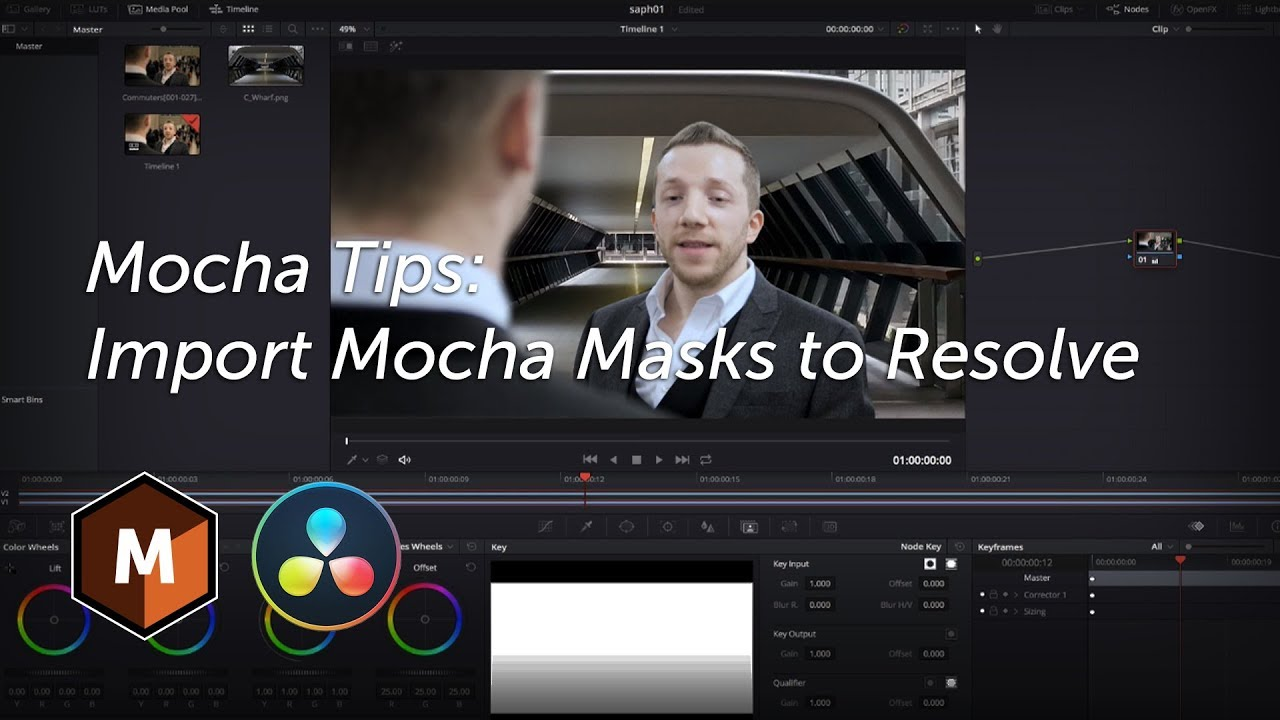Open the Power Window palette
Image resolution: width=1280 pixels, height=720 pixels.
click(626, 526)
